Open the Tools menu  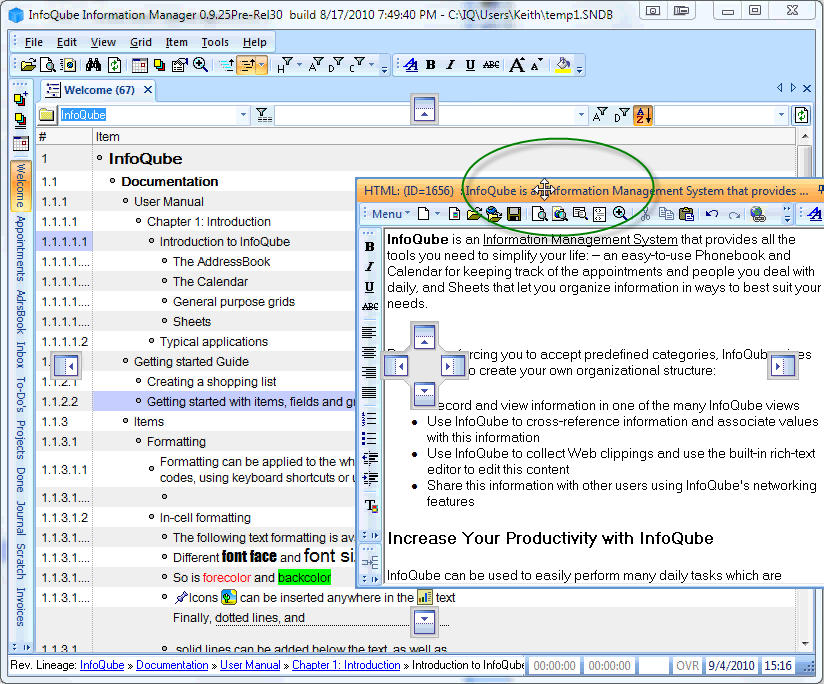(x=215, y=43)
